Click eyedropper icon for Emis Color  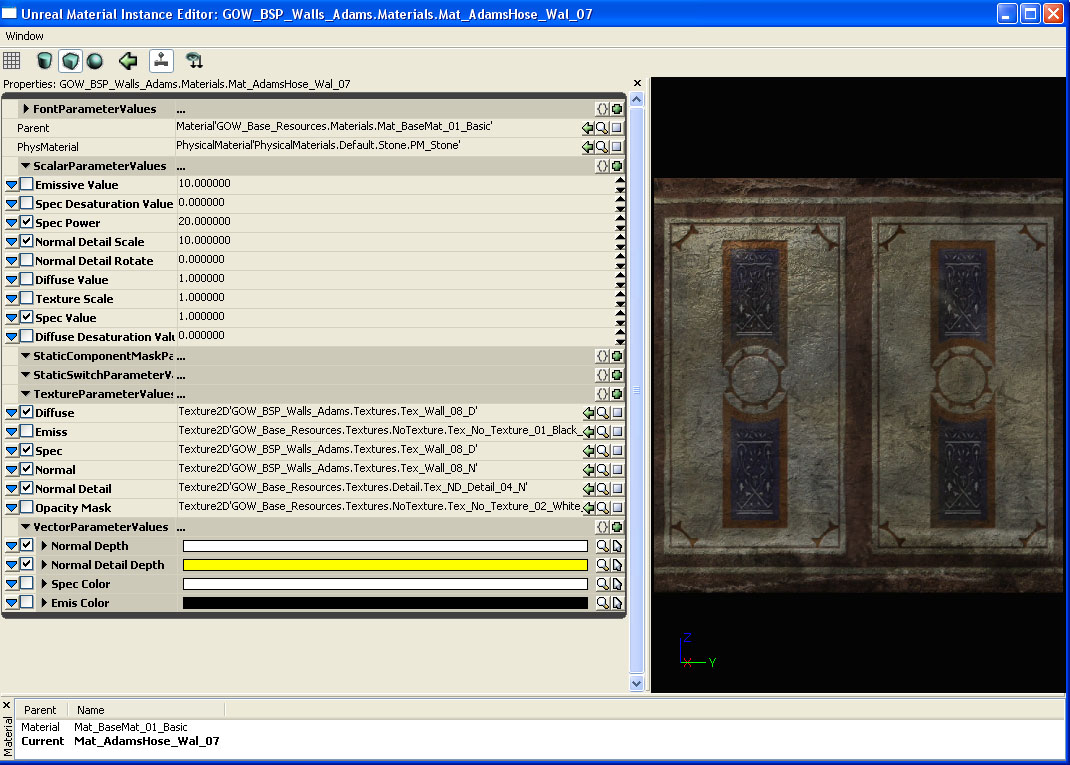618,603
